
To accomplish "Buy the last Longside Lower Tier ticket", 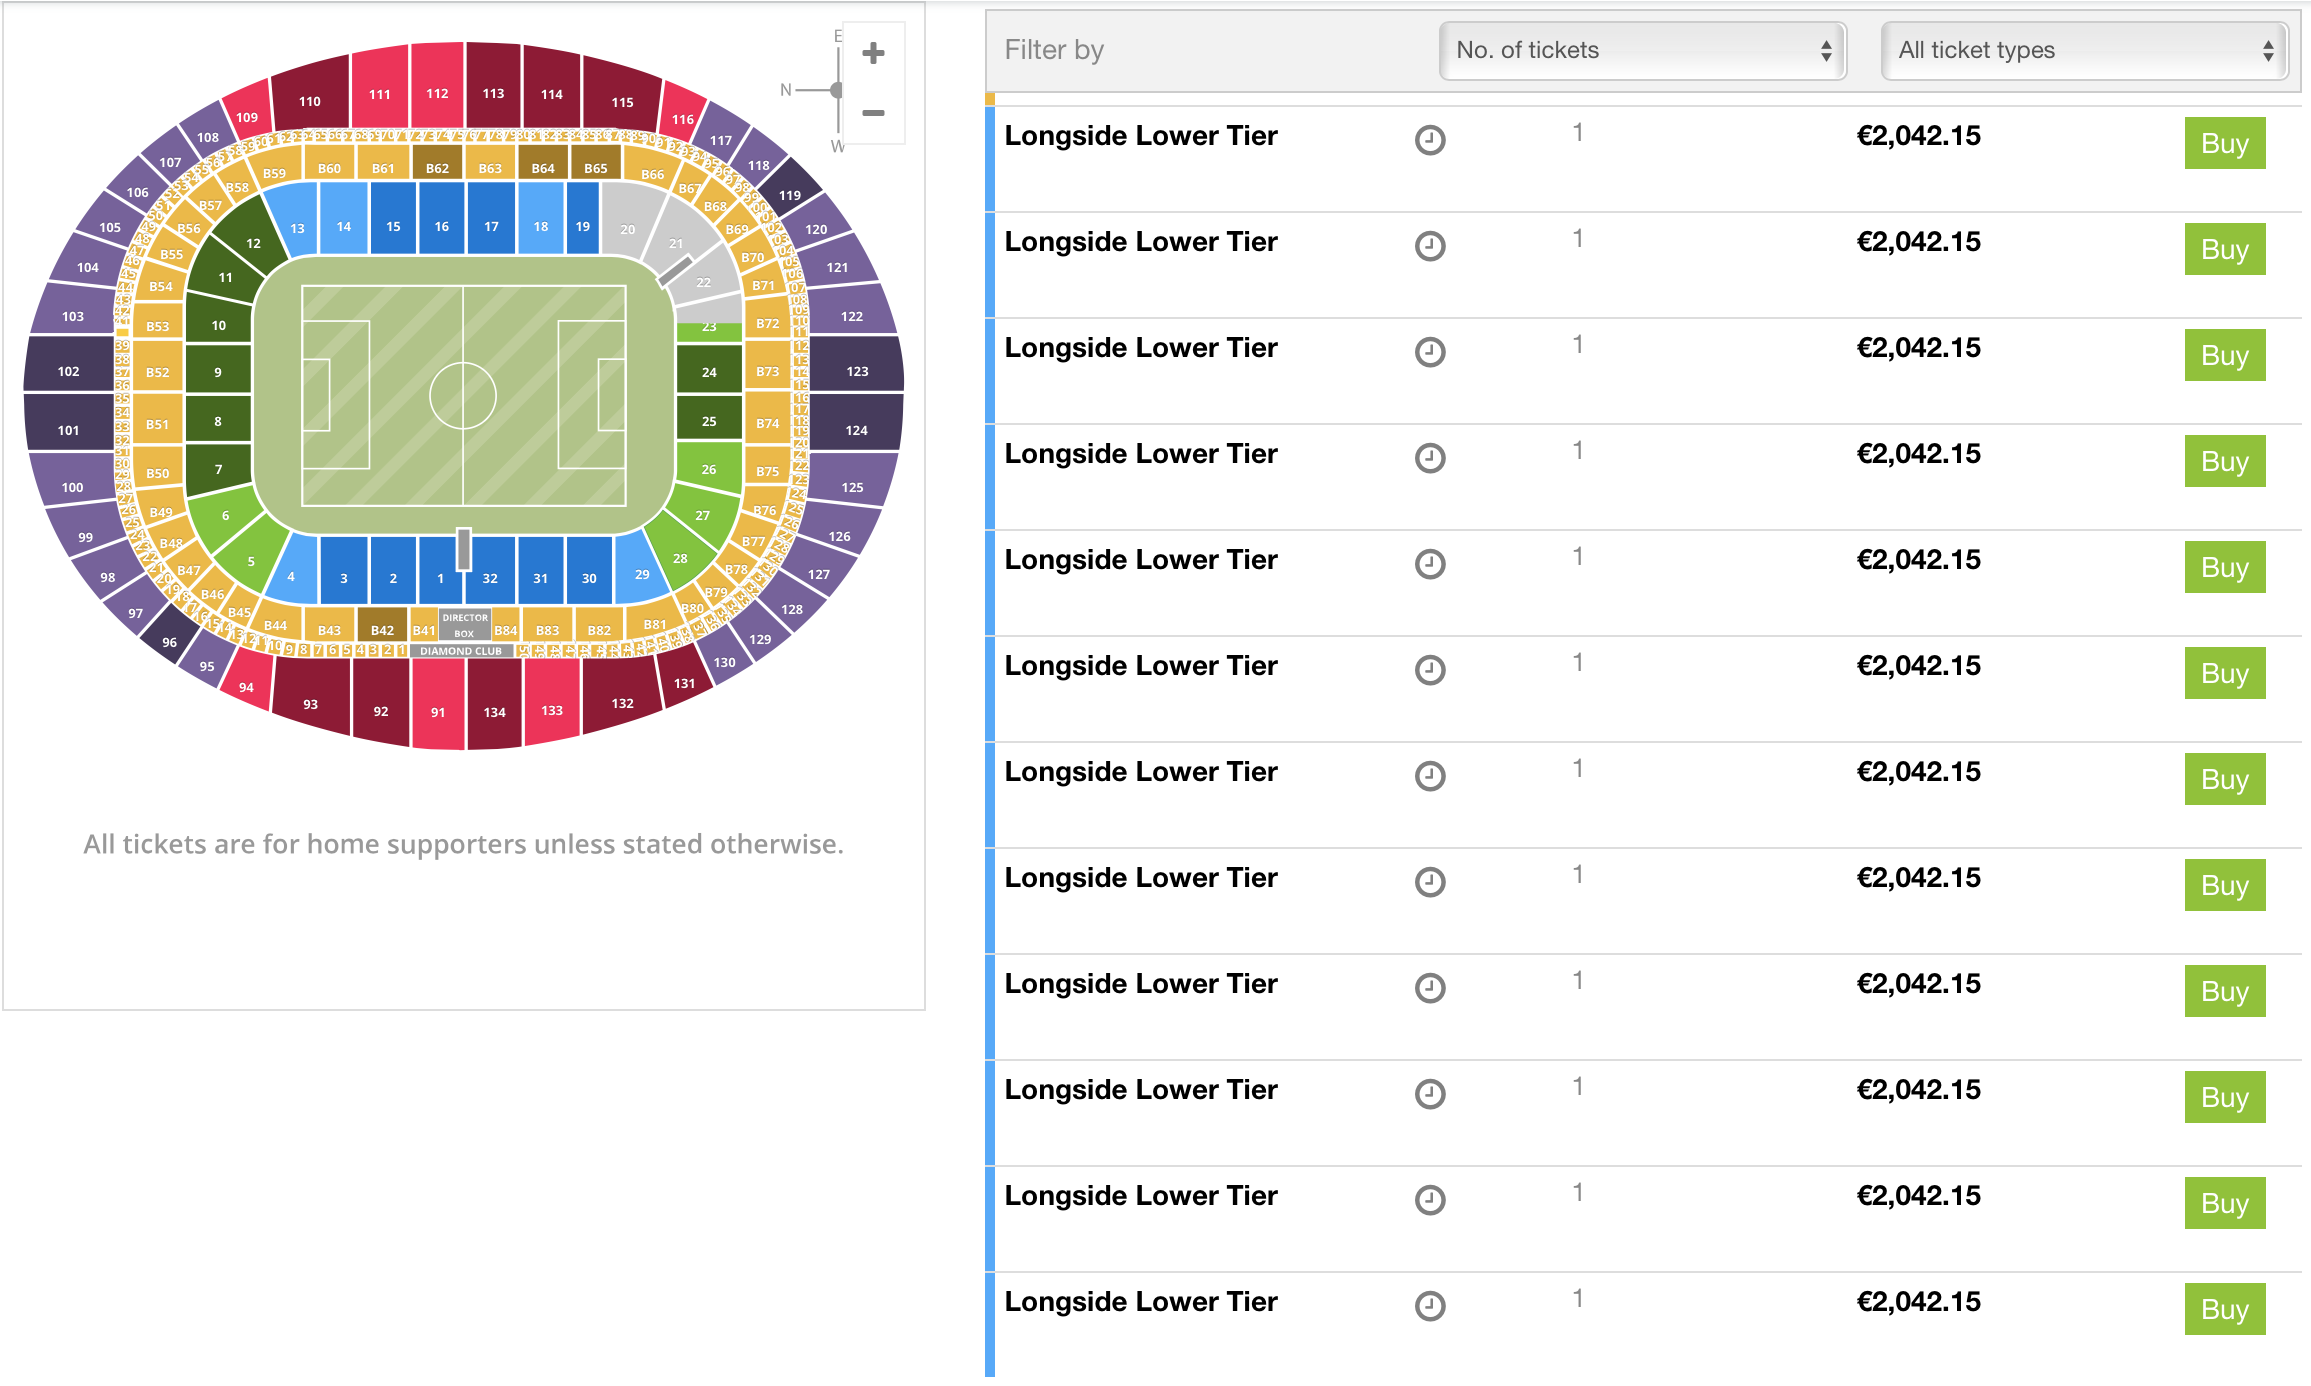I will (x=2224, y=1310).
